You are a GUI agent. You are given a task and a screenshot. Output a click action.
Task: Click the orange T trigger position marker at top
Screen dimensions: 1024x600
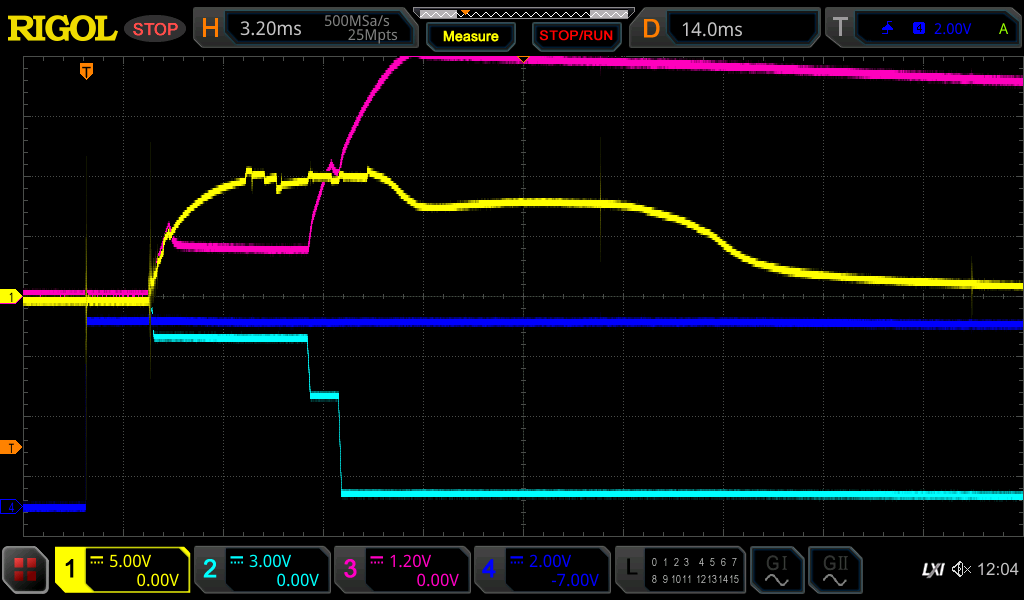(87, 71)
